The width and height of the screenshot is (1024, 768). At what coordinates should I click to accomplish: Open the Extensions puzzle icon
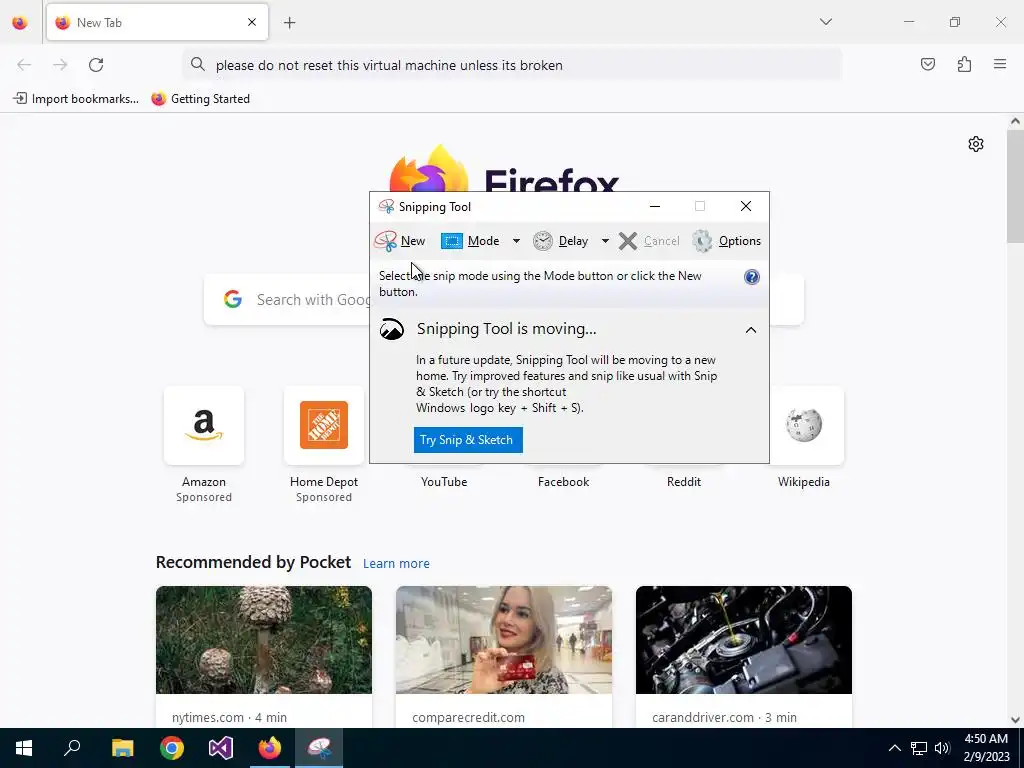click(964, 64)
